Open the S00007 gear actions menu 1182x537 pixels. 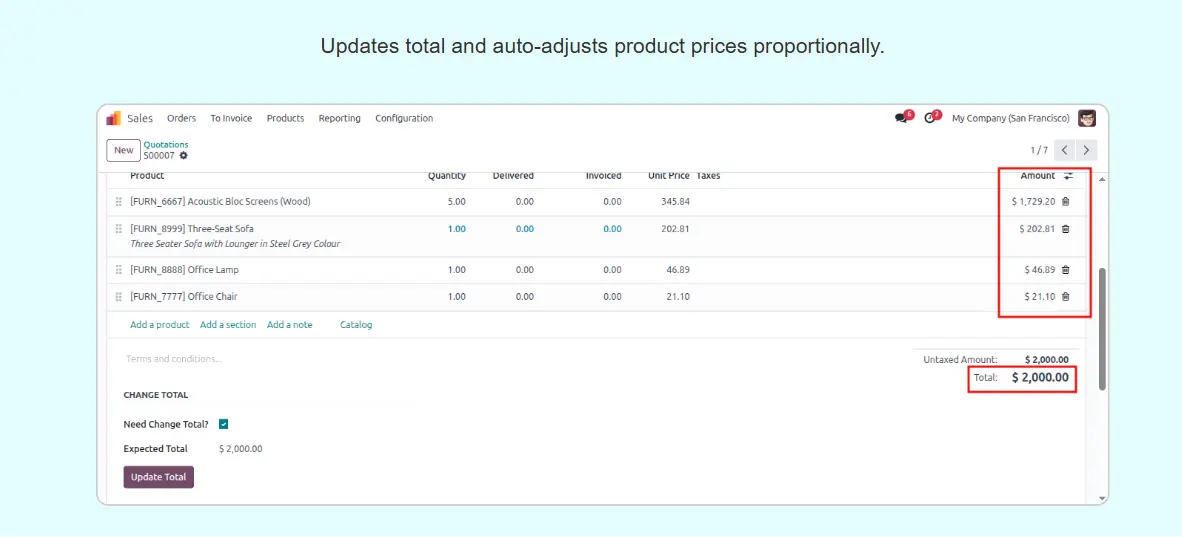[x=183, y=156]
